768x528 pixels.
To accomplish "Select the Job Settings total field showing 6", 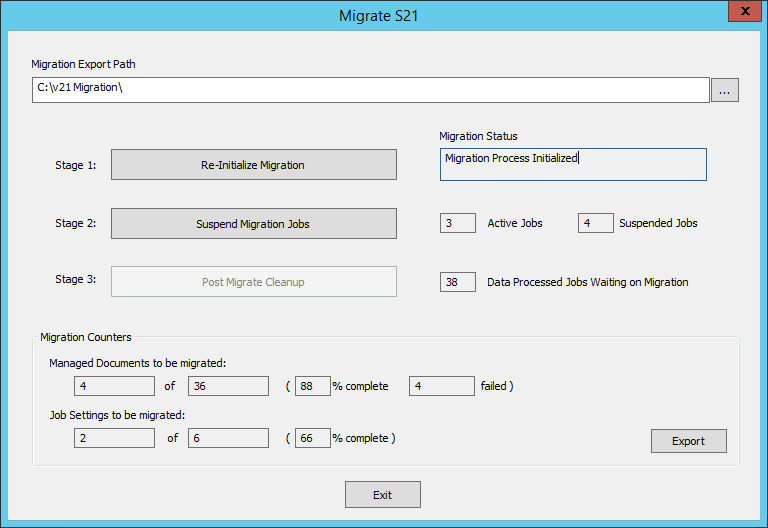I will (228, 438).
